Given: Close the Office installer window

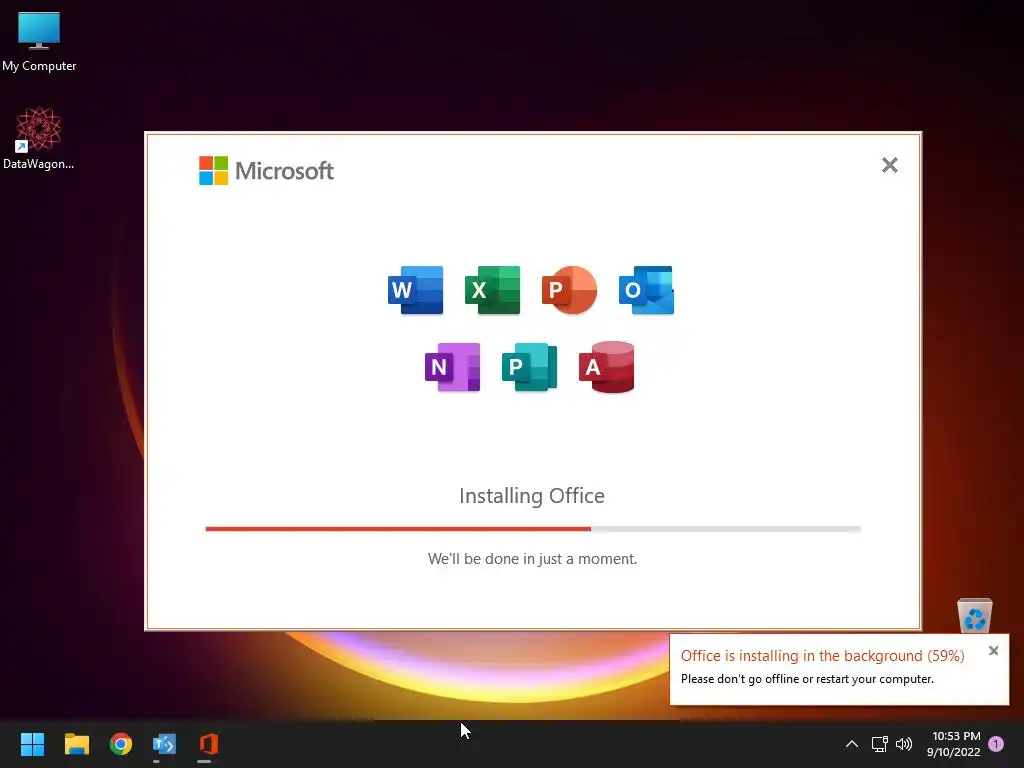Looking at the screenshot, I should [x=889, y=165].
